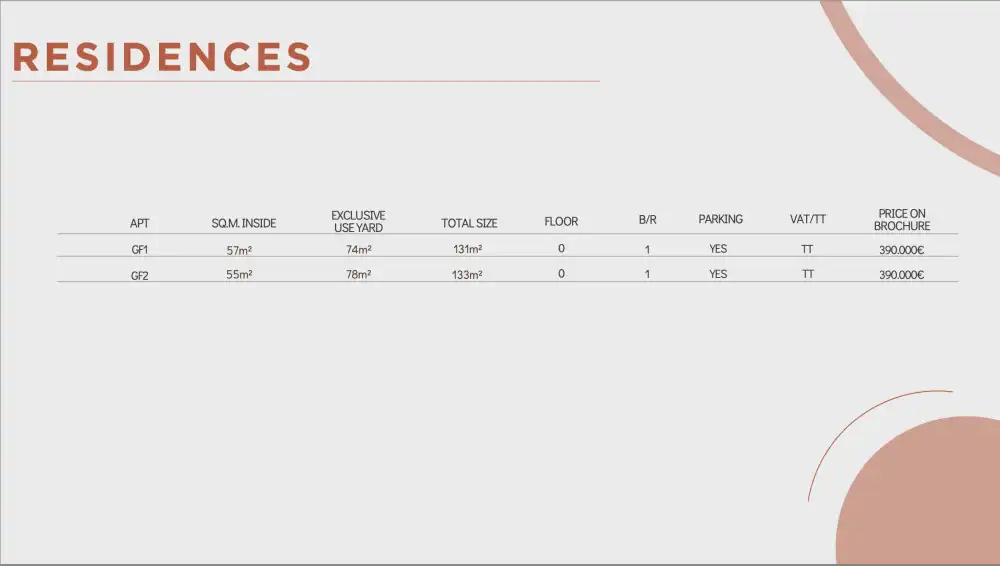This screenshot has height=566, width=1000.
Task: Click the RESIDENCES slide title
Action: click(x=162, y=57)
